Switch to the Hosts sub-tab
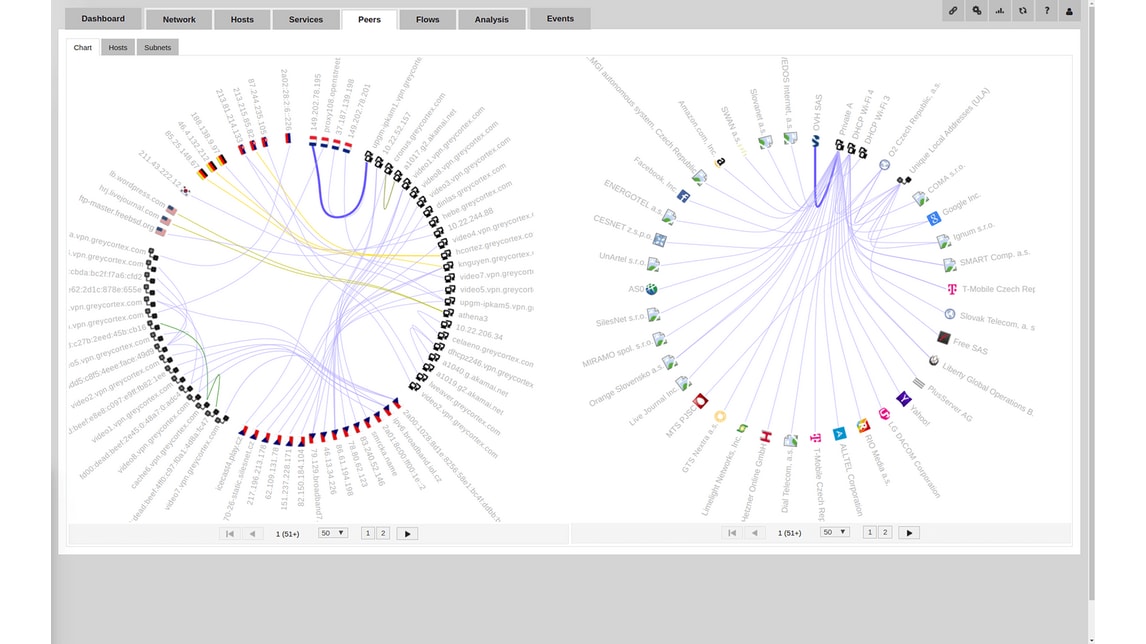The width and height of the screenshot is (1146, 644). pyautogui.click(x=118, y=48)
